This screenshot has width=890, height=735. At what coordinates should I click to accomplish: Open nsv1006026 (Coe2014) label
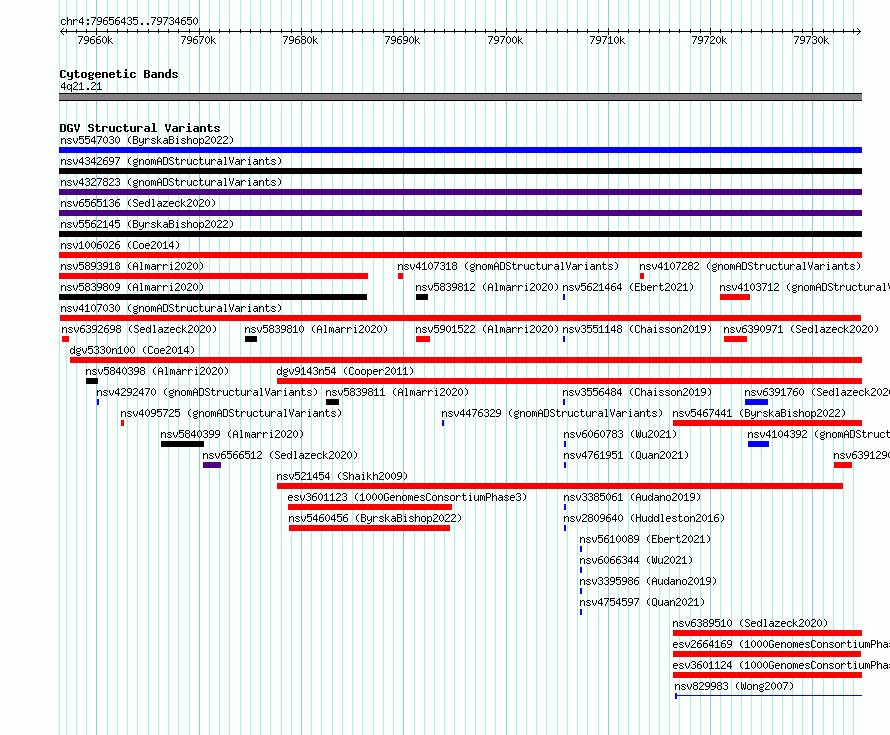(x=120, y=245)
